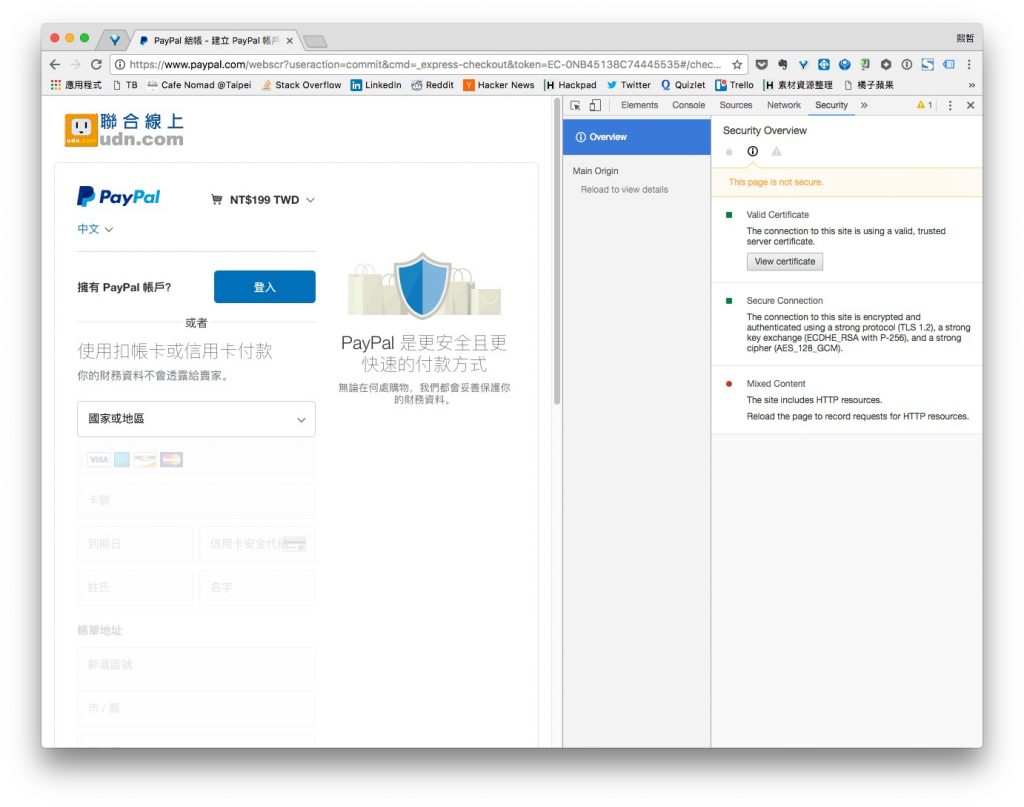This screenshot has width=1024, height=807.
Task: Open the Hacker News bookmark
Action: click(x=499, y=85)
